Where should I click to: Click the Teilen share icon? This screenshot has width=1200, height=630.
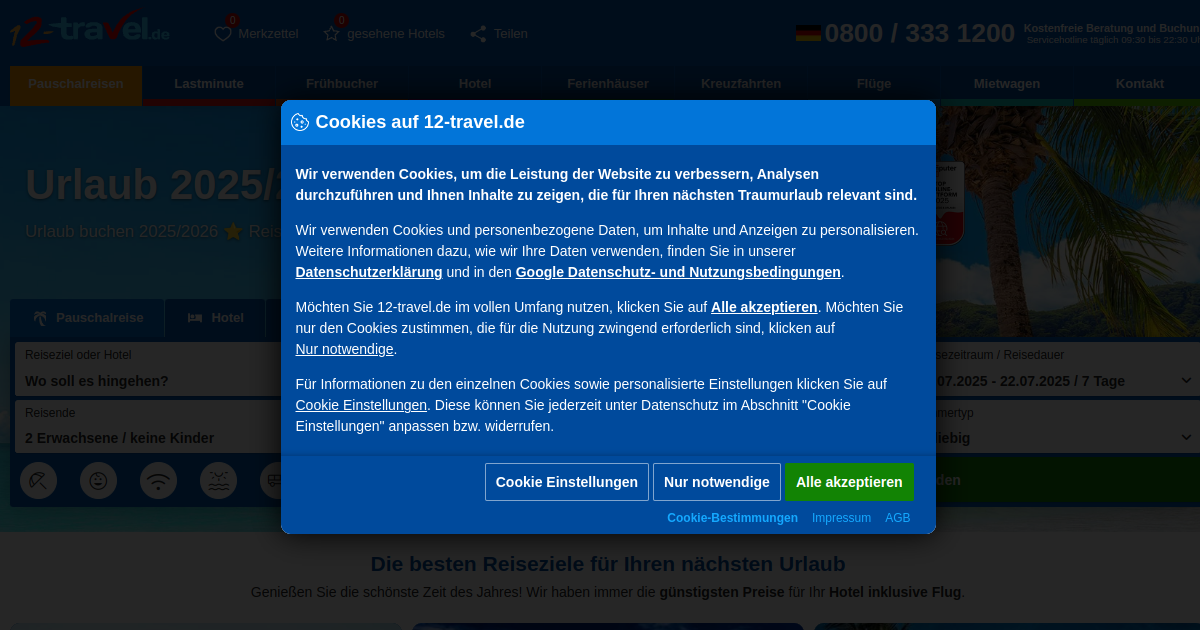coord(478,34)
